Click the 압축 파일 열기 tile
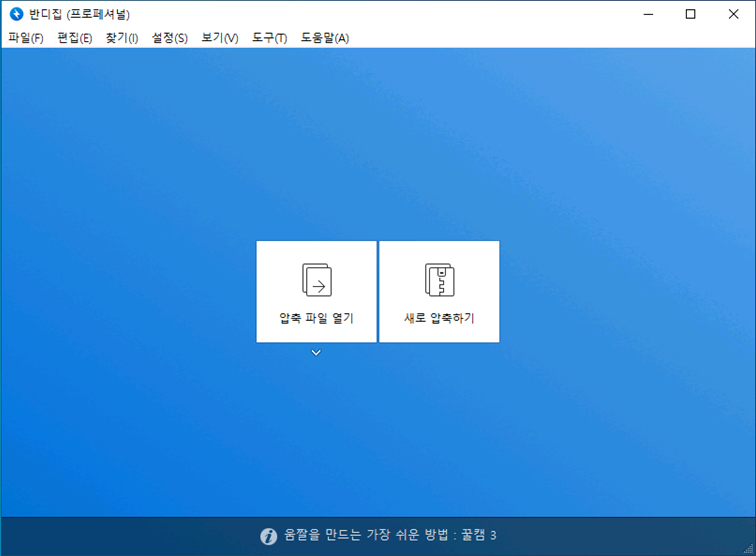 click(x=316, y=292)
